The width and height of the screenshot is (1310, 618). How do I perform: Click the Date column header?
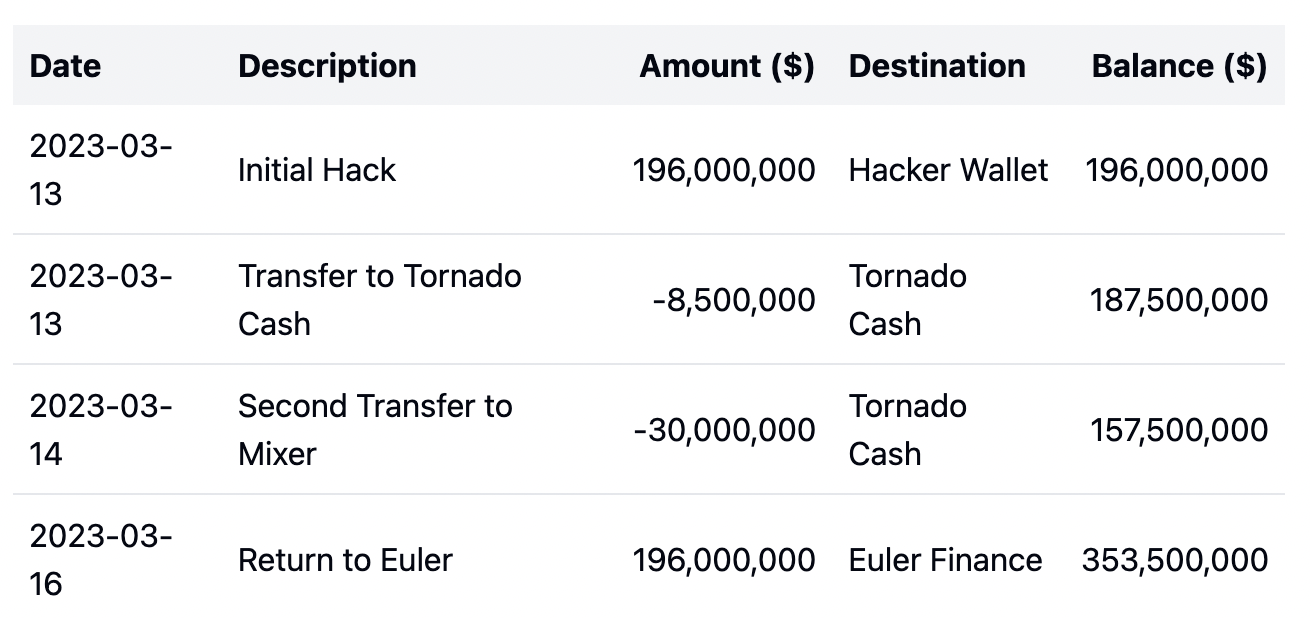(x=65, y=66)
